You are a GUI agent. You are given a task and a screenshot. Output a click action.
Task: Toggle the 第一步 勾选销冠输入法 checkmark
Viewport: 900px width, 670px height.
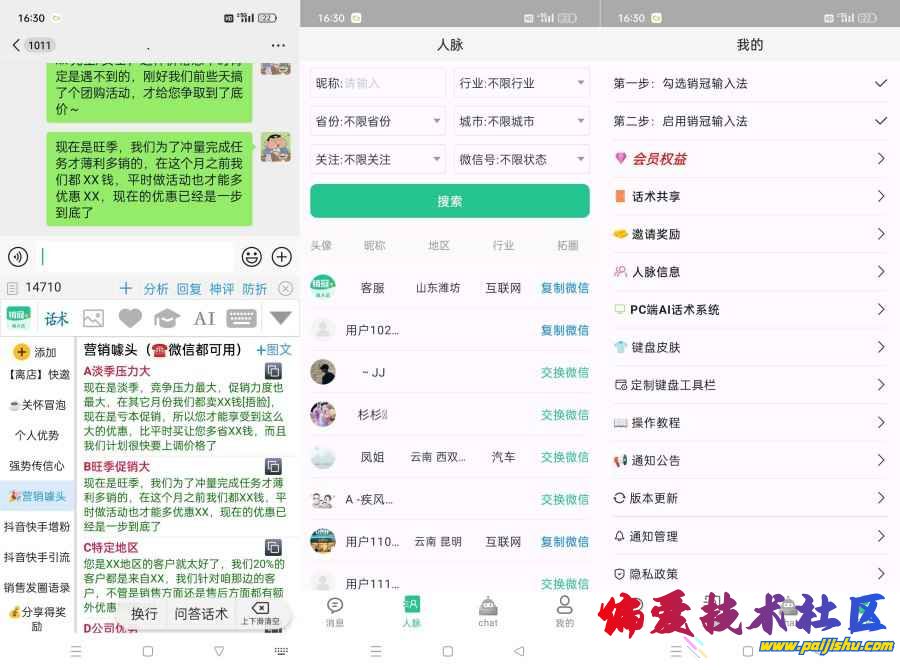click(x=880, y=83)
